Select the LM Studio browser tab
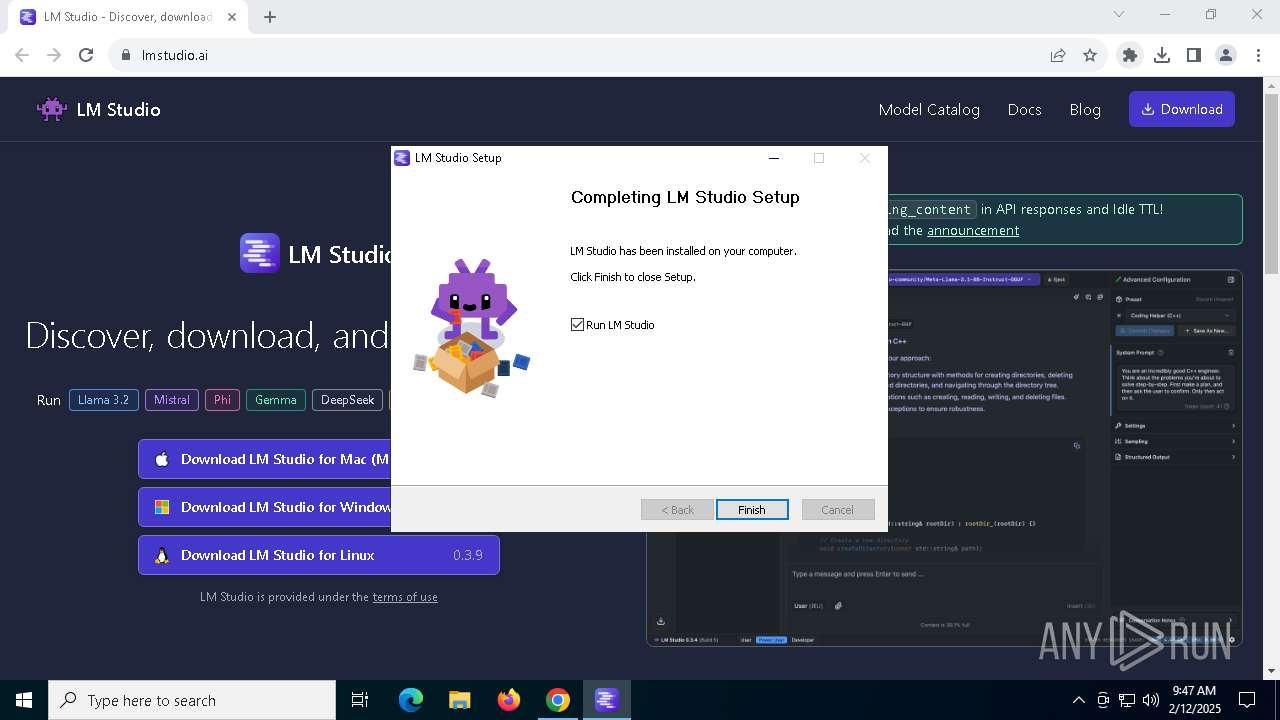Image resolution: width=1280 pixels, height=720 pixels. pyautogui.click(x=128, y=17)
